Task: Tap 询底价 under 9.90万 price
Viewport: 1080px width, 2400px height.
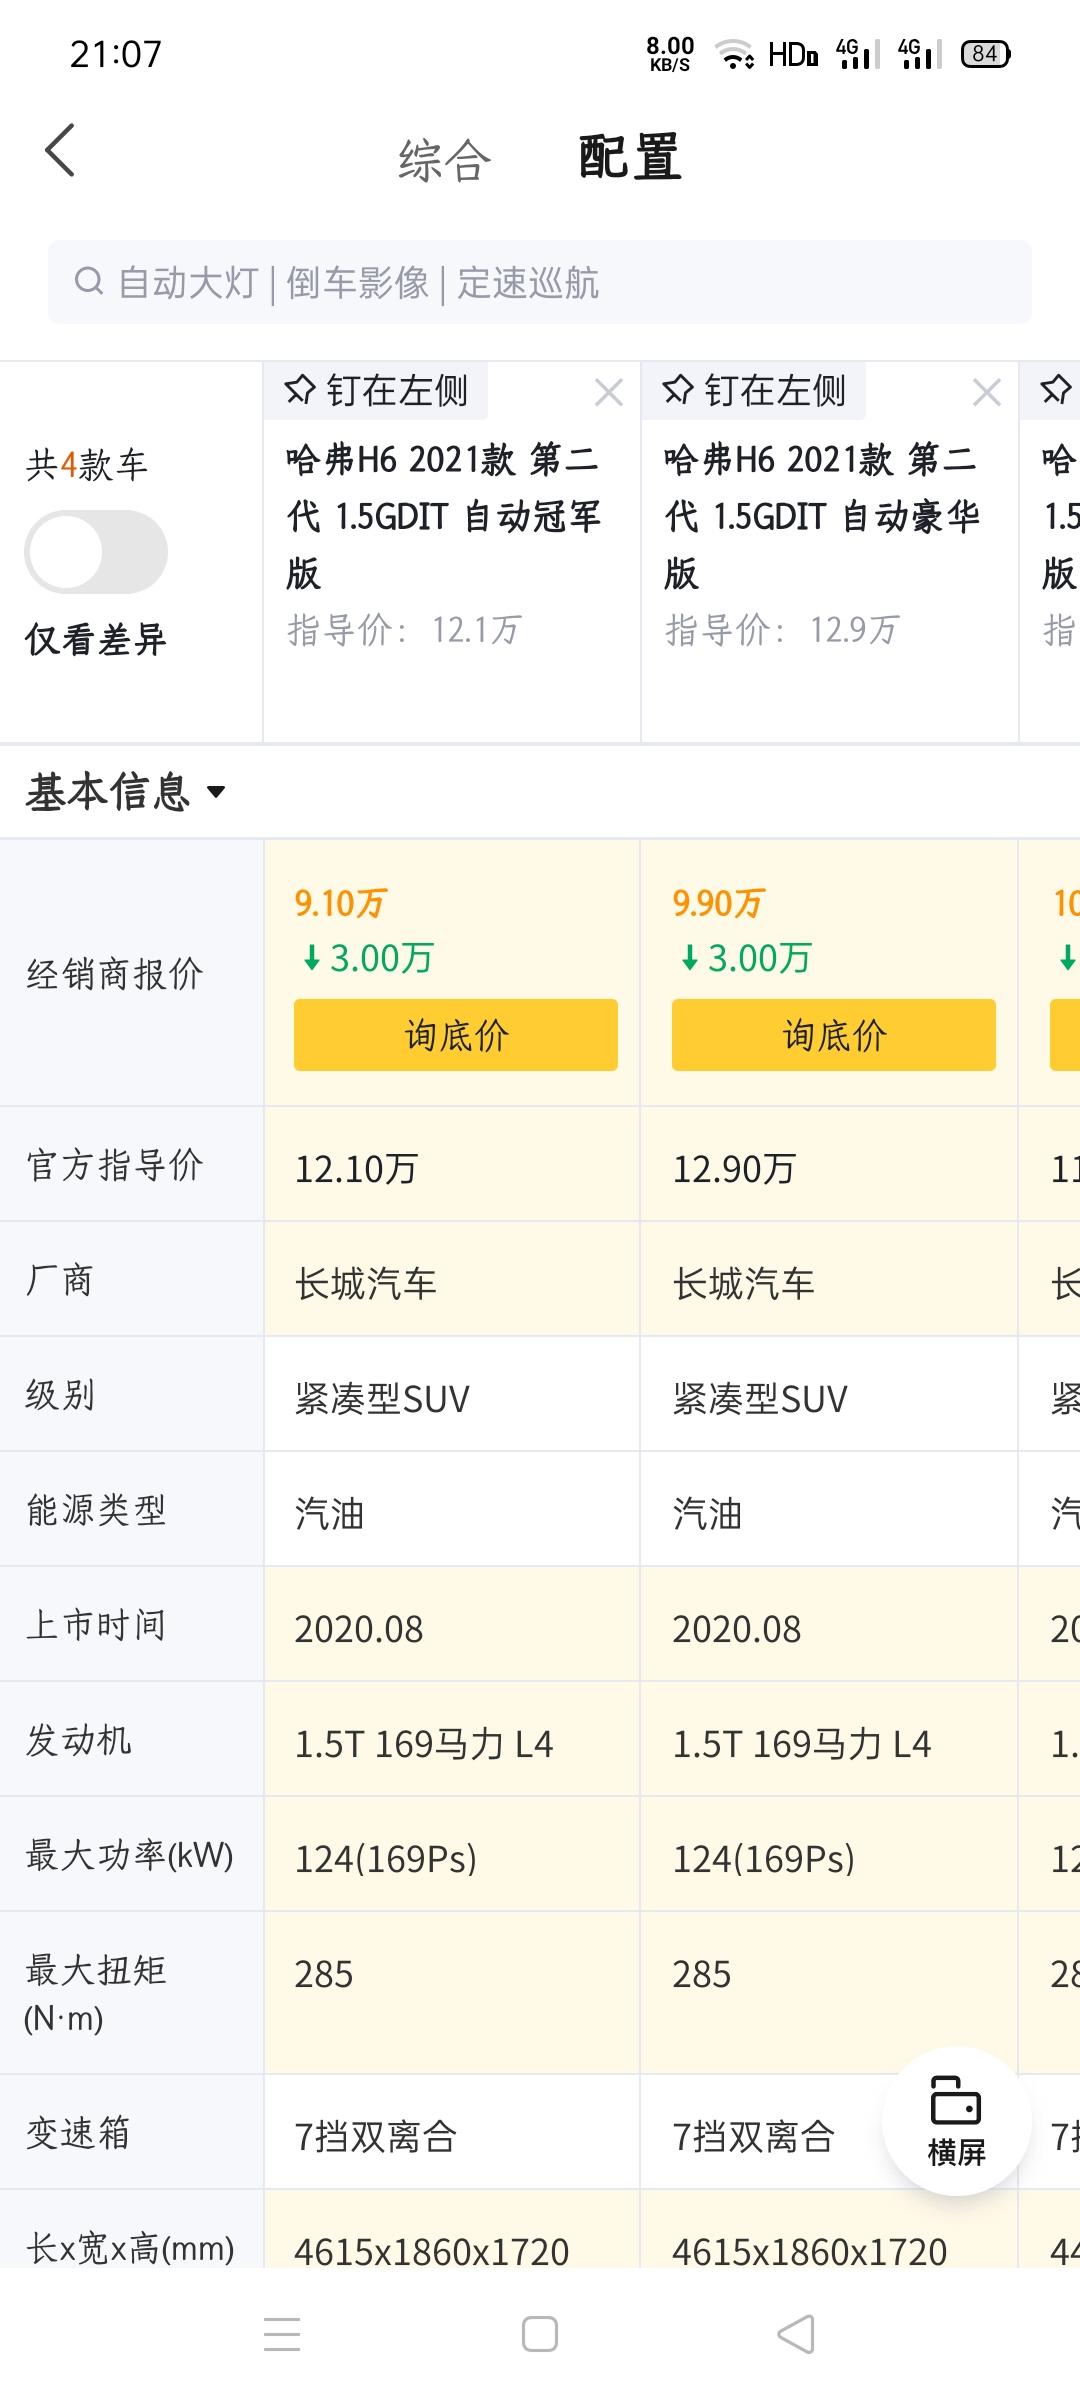Action: (834, 1035)
